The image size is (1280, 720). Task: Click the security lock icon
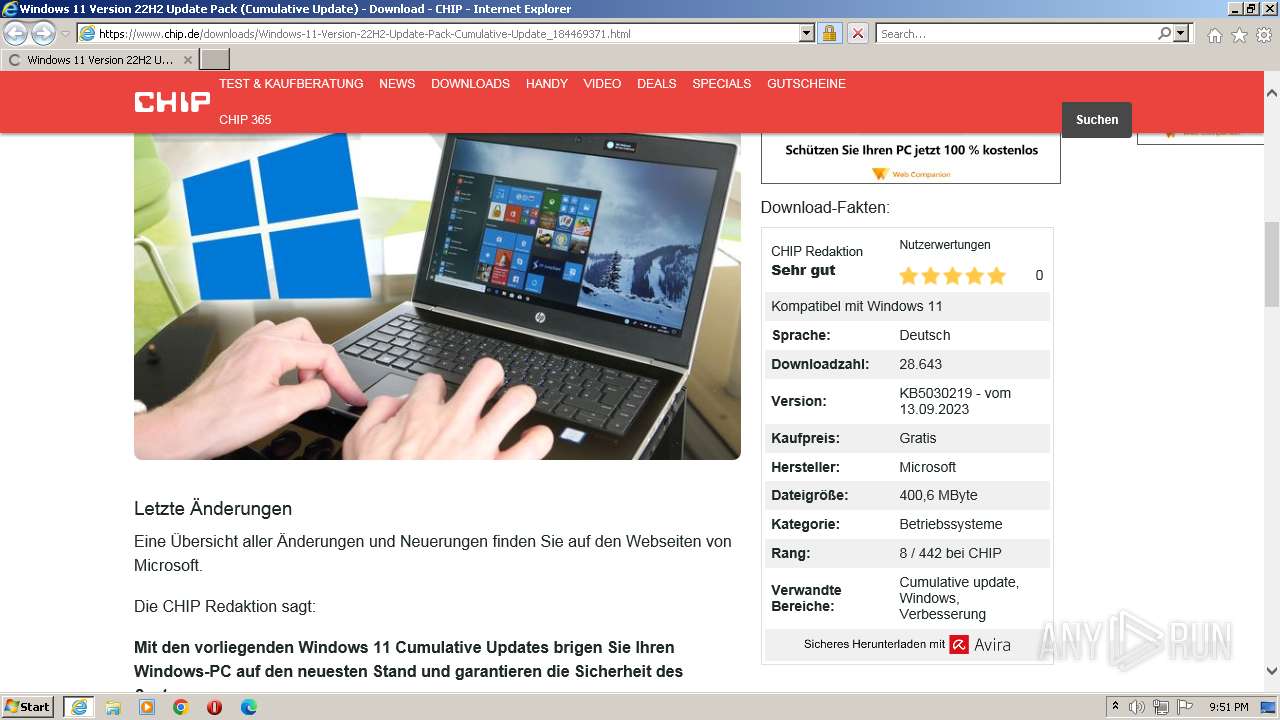(x=829, y=34)
